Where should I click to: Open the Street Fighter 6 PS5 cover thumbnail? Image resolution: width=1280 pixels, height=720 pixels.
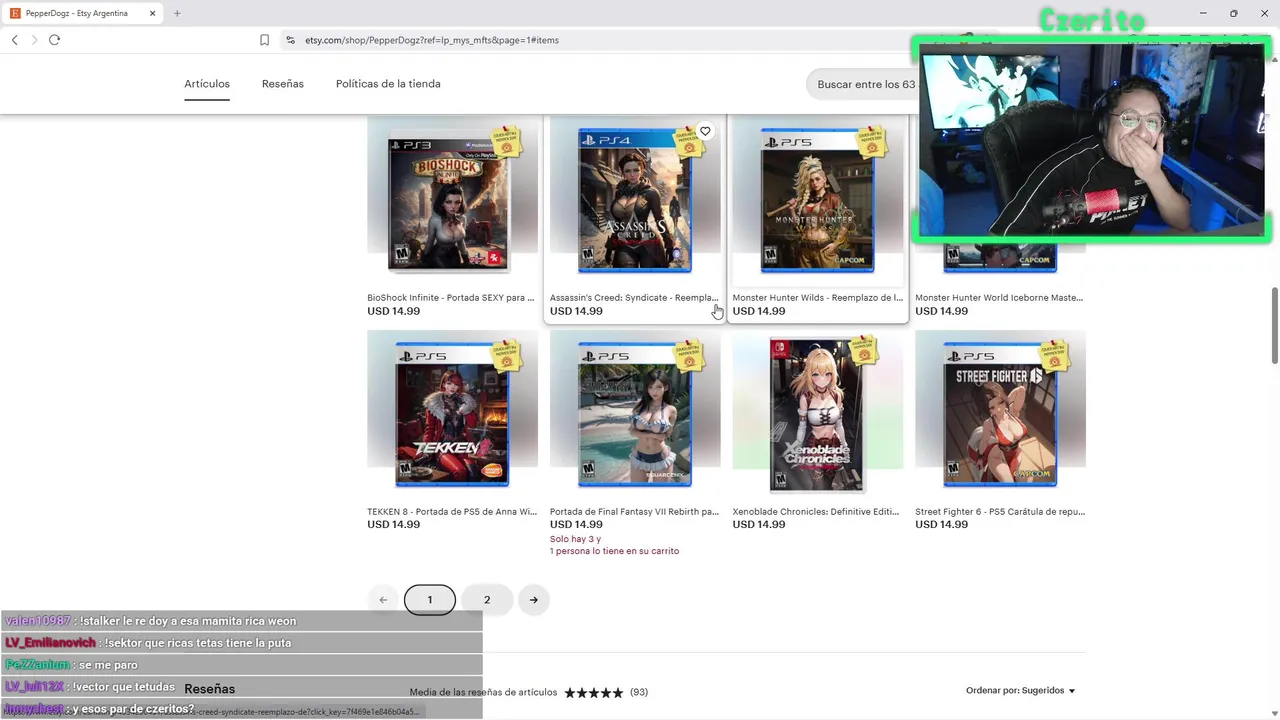[x=1000, y=415]
